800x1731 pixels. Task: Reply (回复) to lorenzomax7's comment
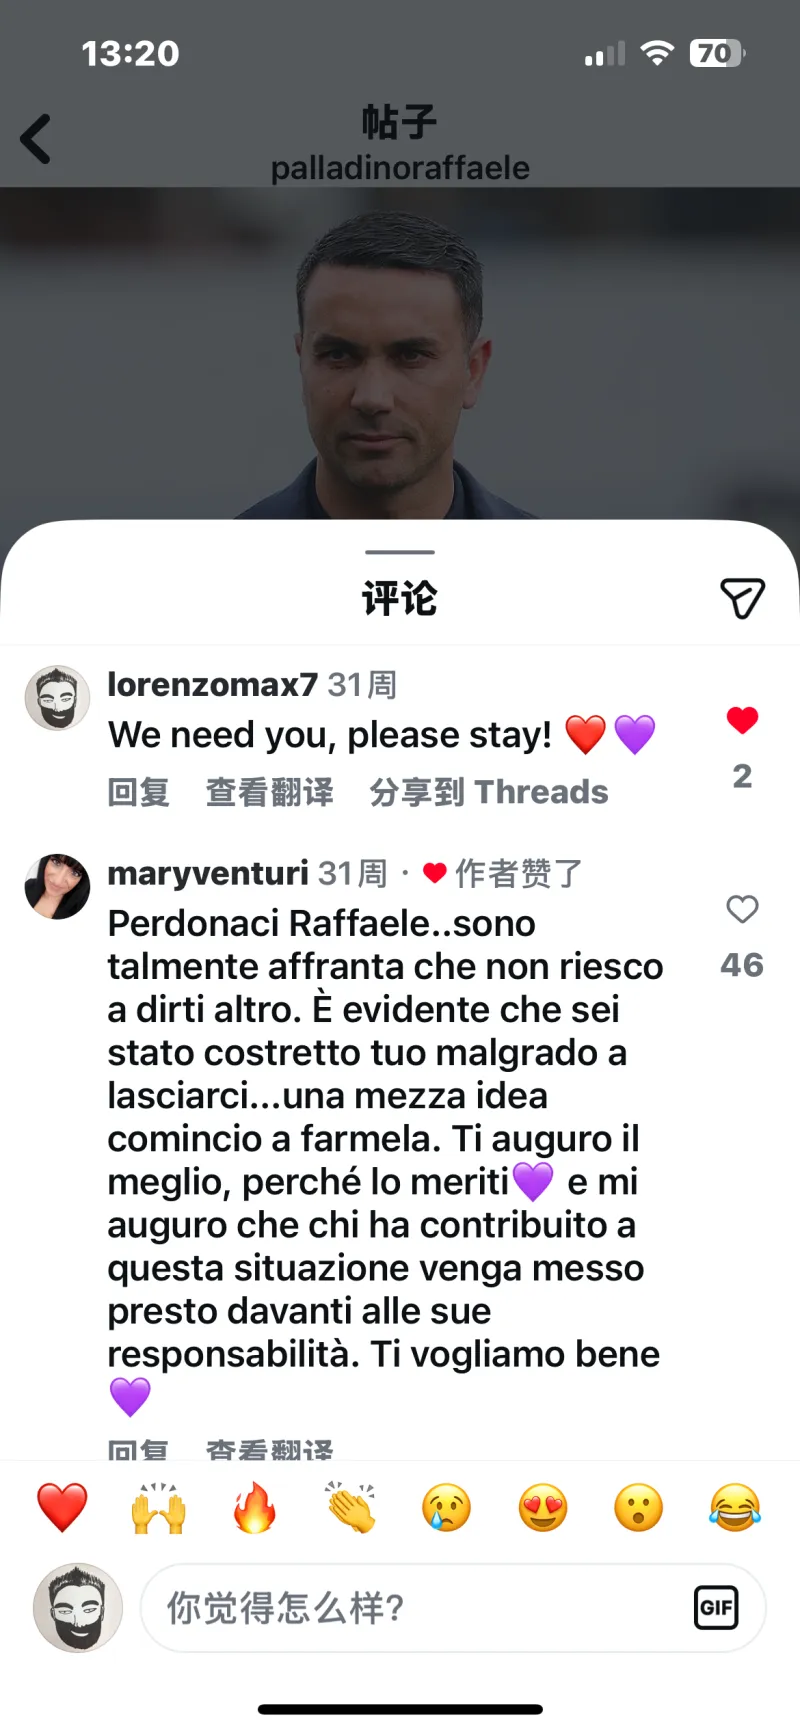click(x=139, y=792)
